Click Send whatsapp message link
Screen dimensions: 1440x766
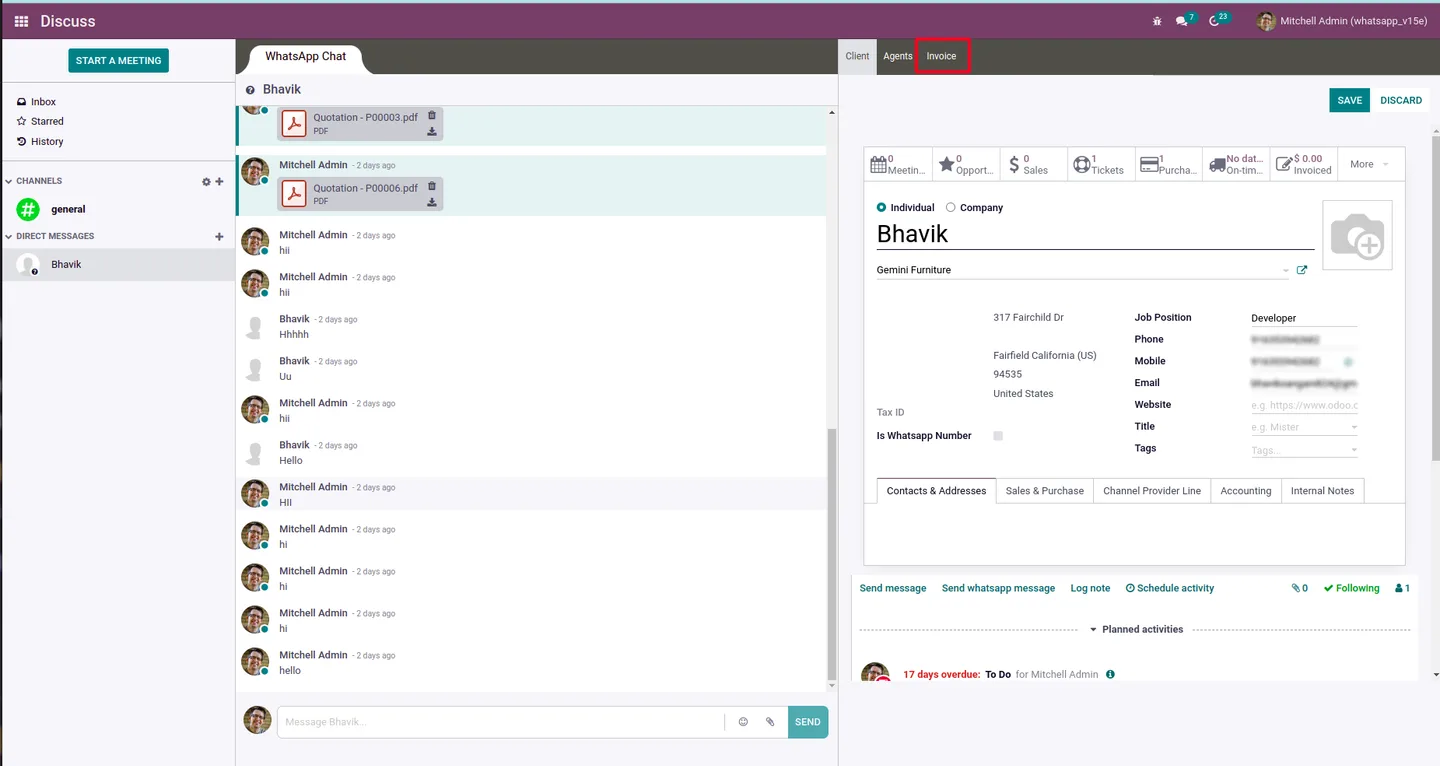click(x=998, y=588)
